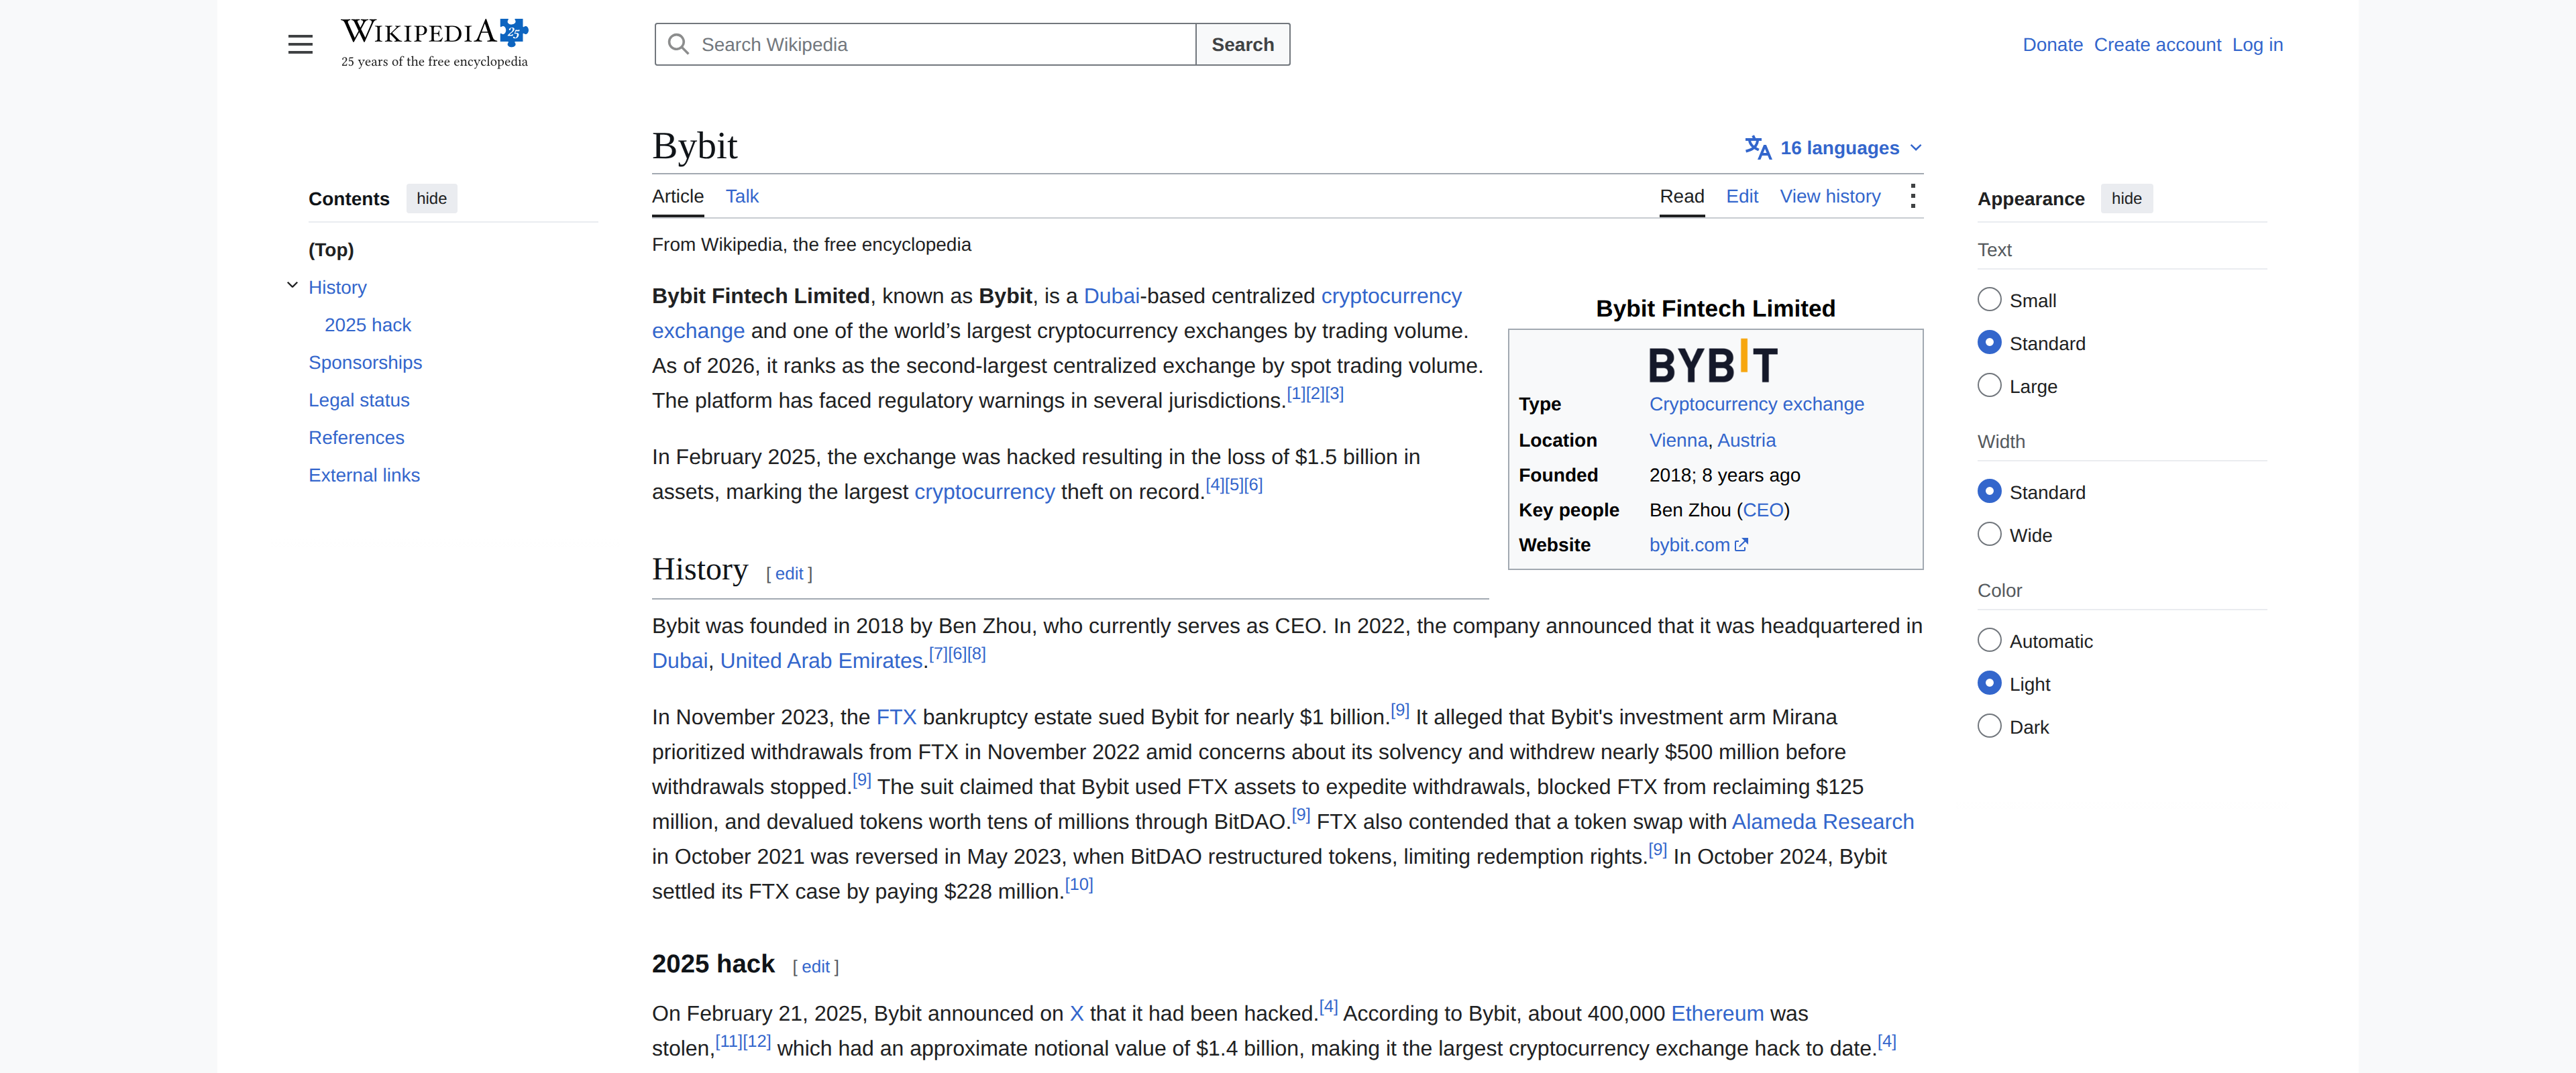
Task: Jump to (Top) in Contents
Action: [331, 250]
